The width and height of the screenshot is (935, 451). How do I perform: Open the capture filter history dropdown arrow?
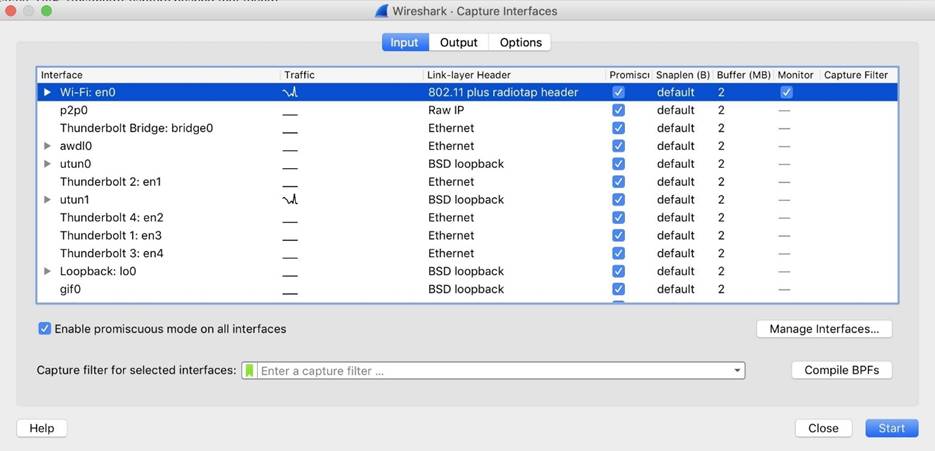[x=737, y=371]
